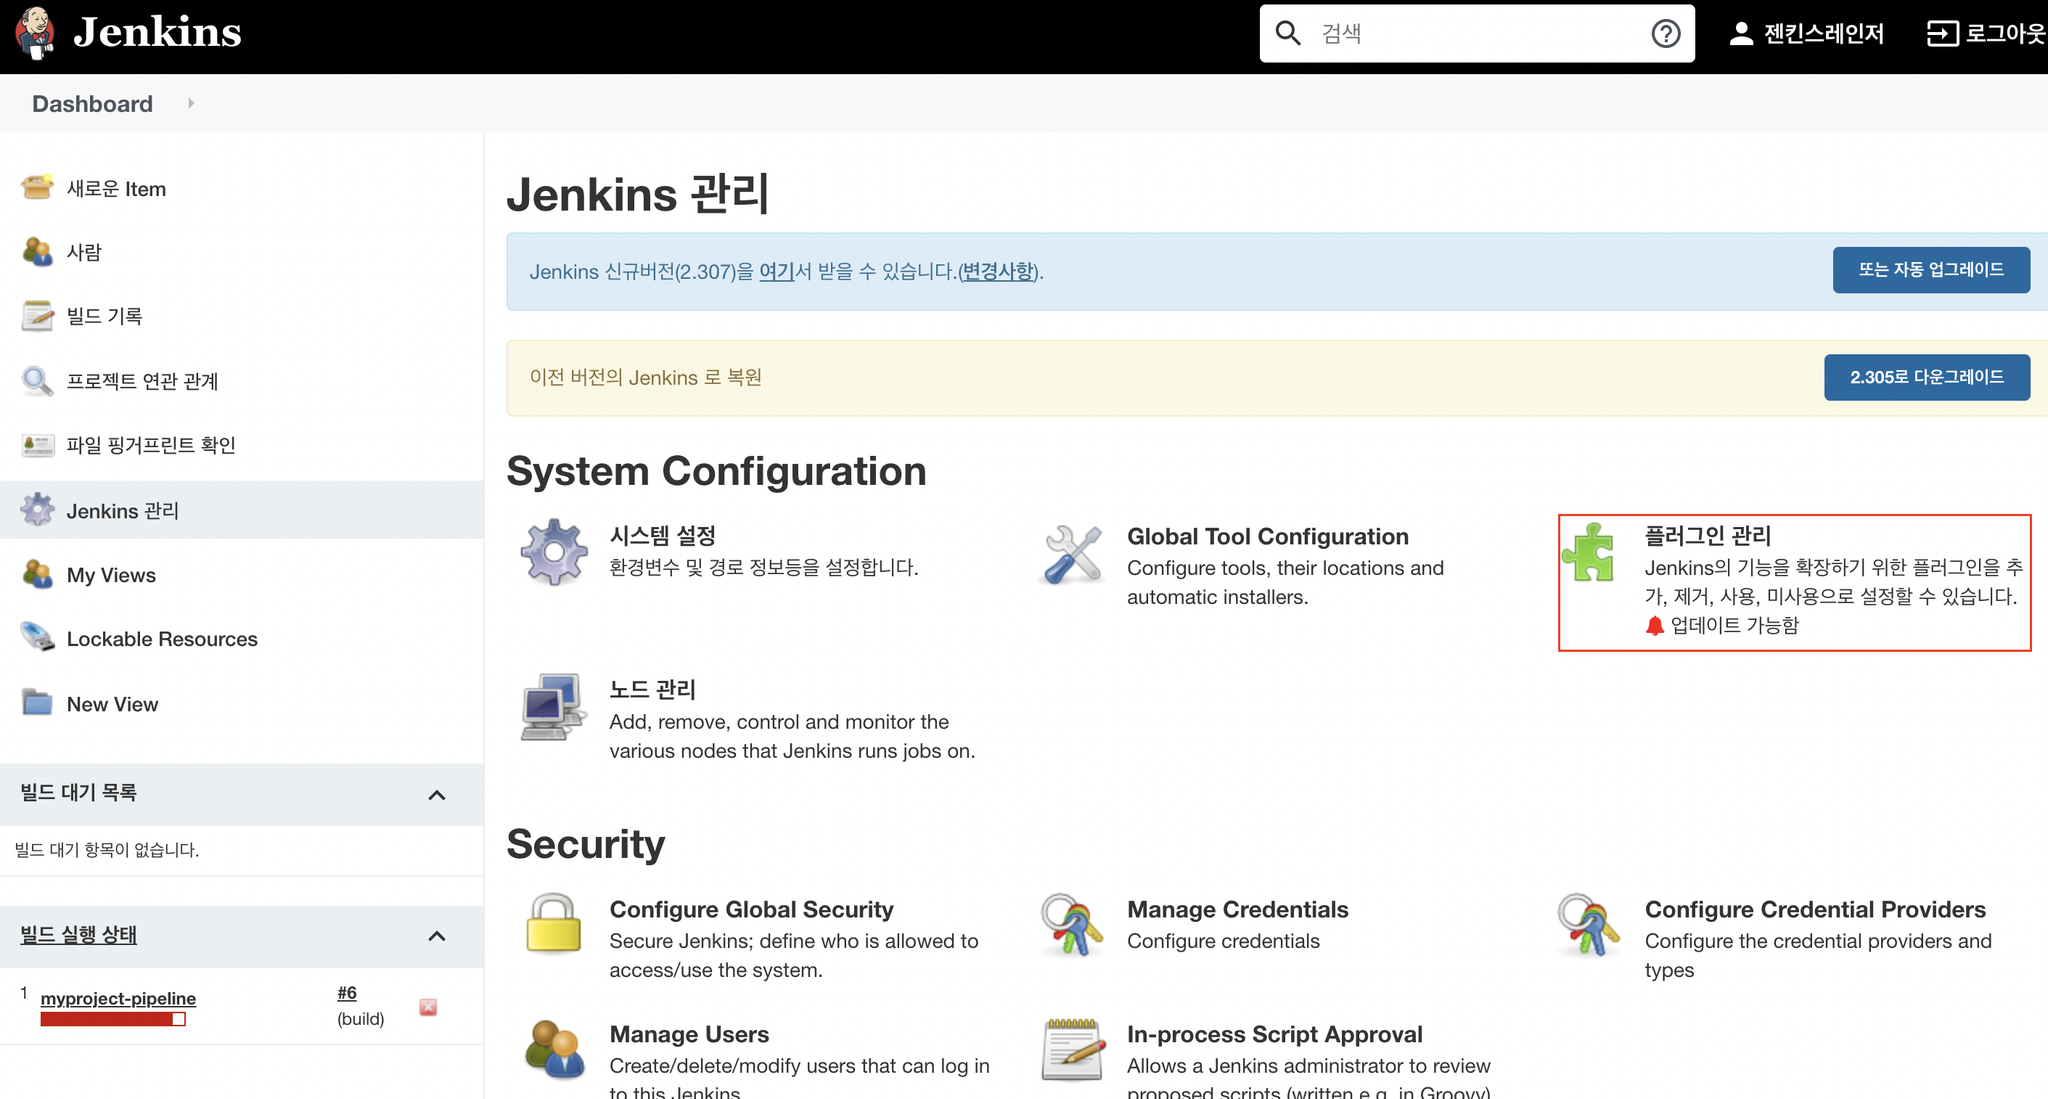Image resolution: width=2048 pixels, height=1099 pixels.
Task: Open the Global Tool Configuration link
Action: pos(1267,537)
